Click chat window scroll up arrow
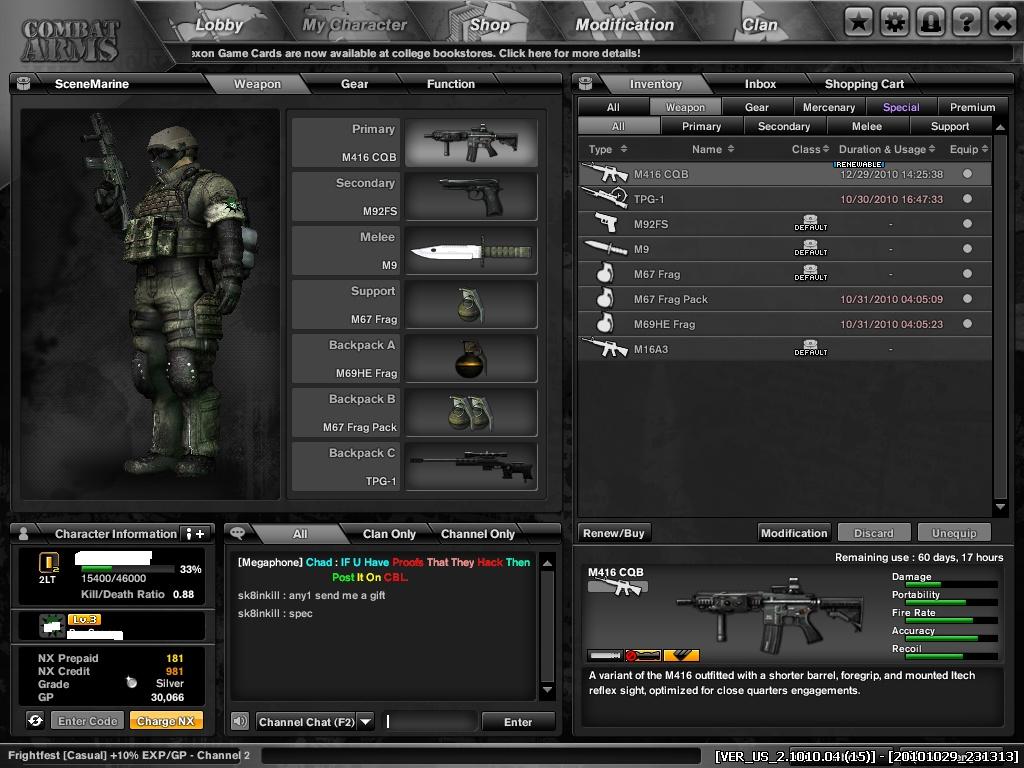1024x768 pixels. pyautogui.click(x=547, y=562)
